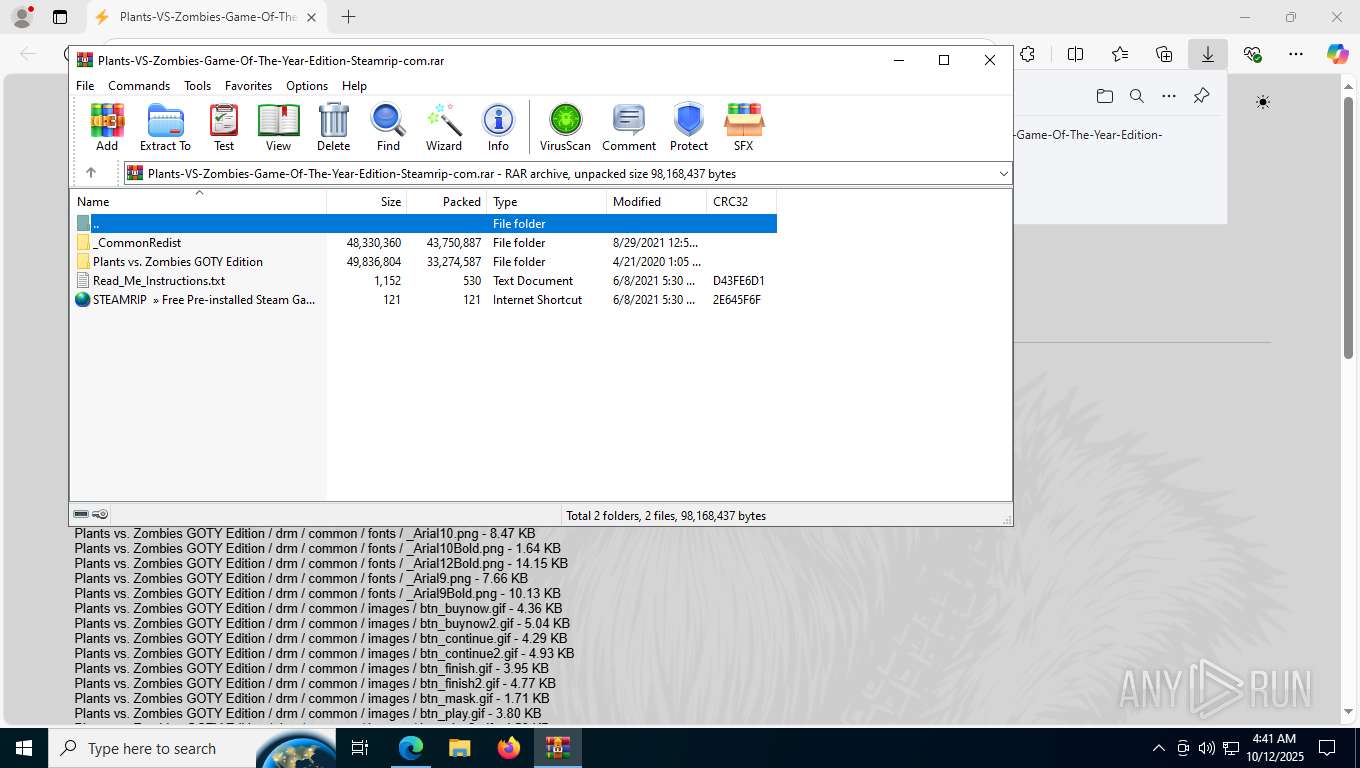Screen dimensions: 1360x768
Task: Go up one level with the arrow
Action: tap(91, 173)
